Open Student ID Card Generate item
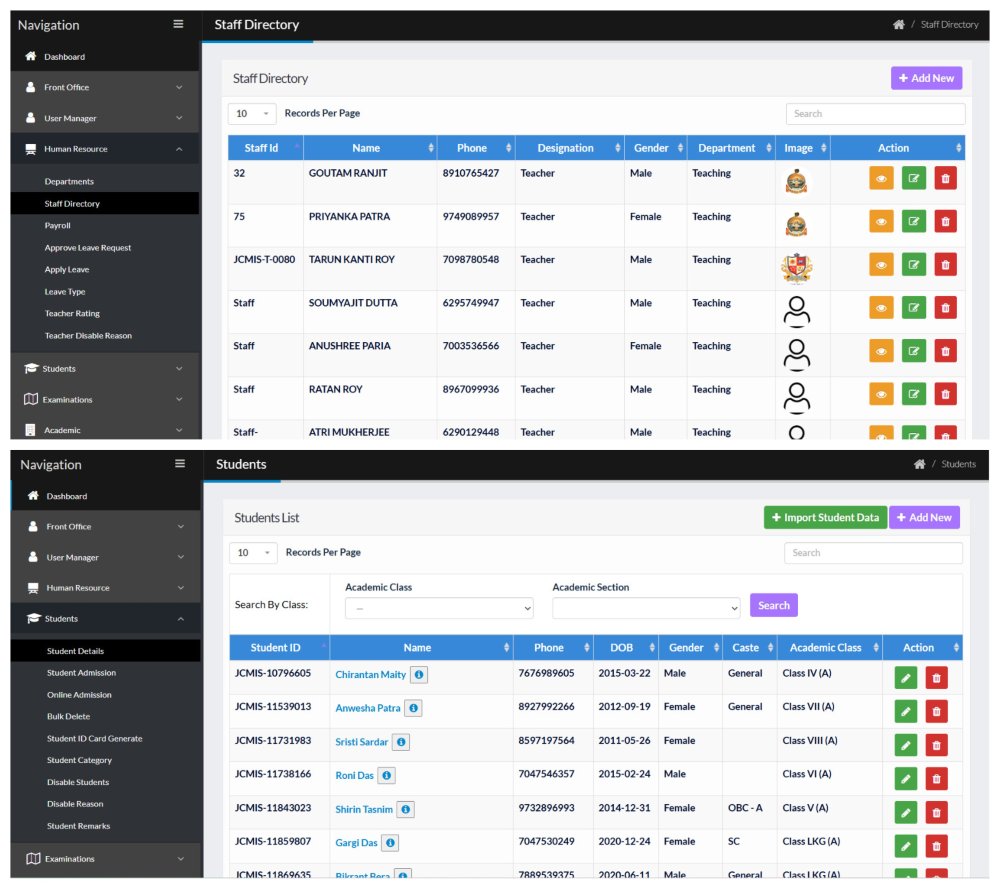Viewport: 1000px width, 889px height. 94,738
